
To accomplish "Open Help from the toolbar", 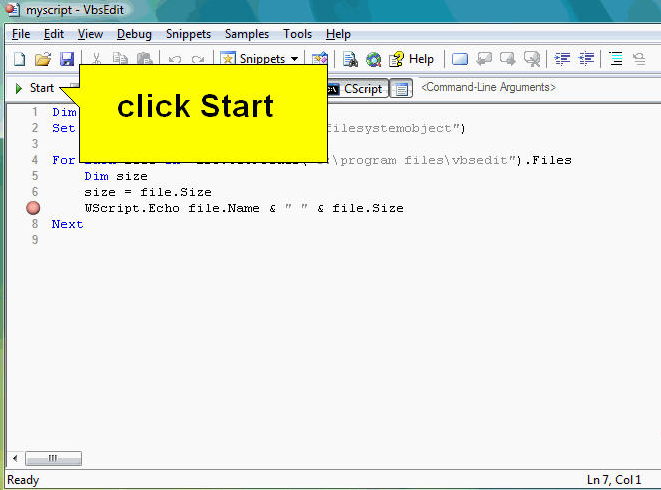I will [x=411, y=59].
